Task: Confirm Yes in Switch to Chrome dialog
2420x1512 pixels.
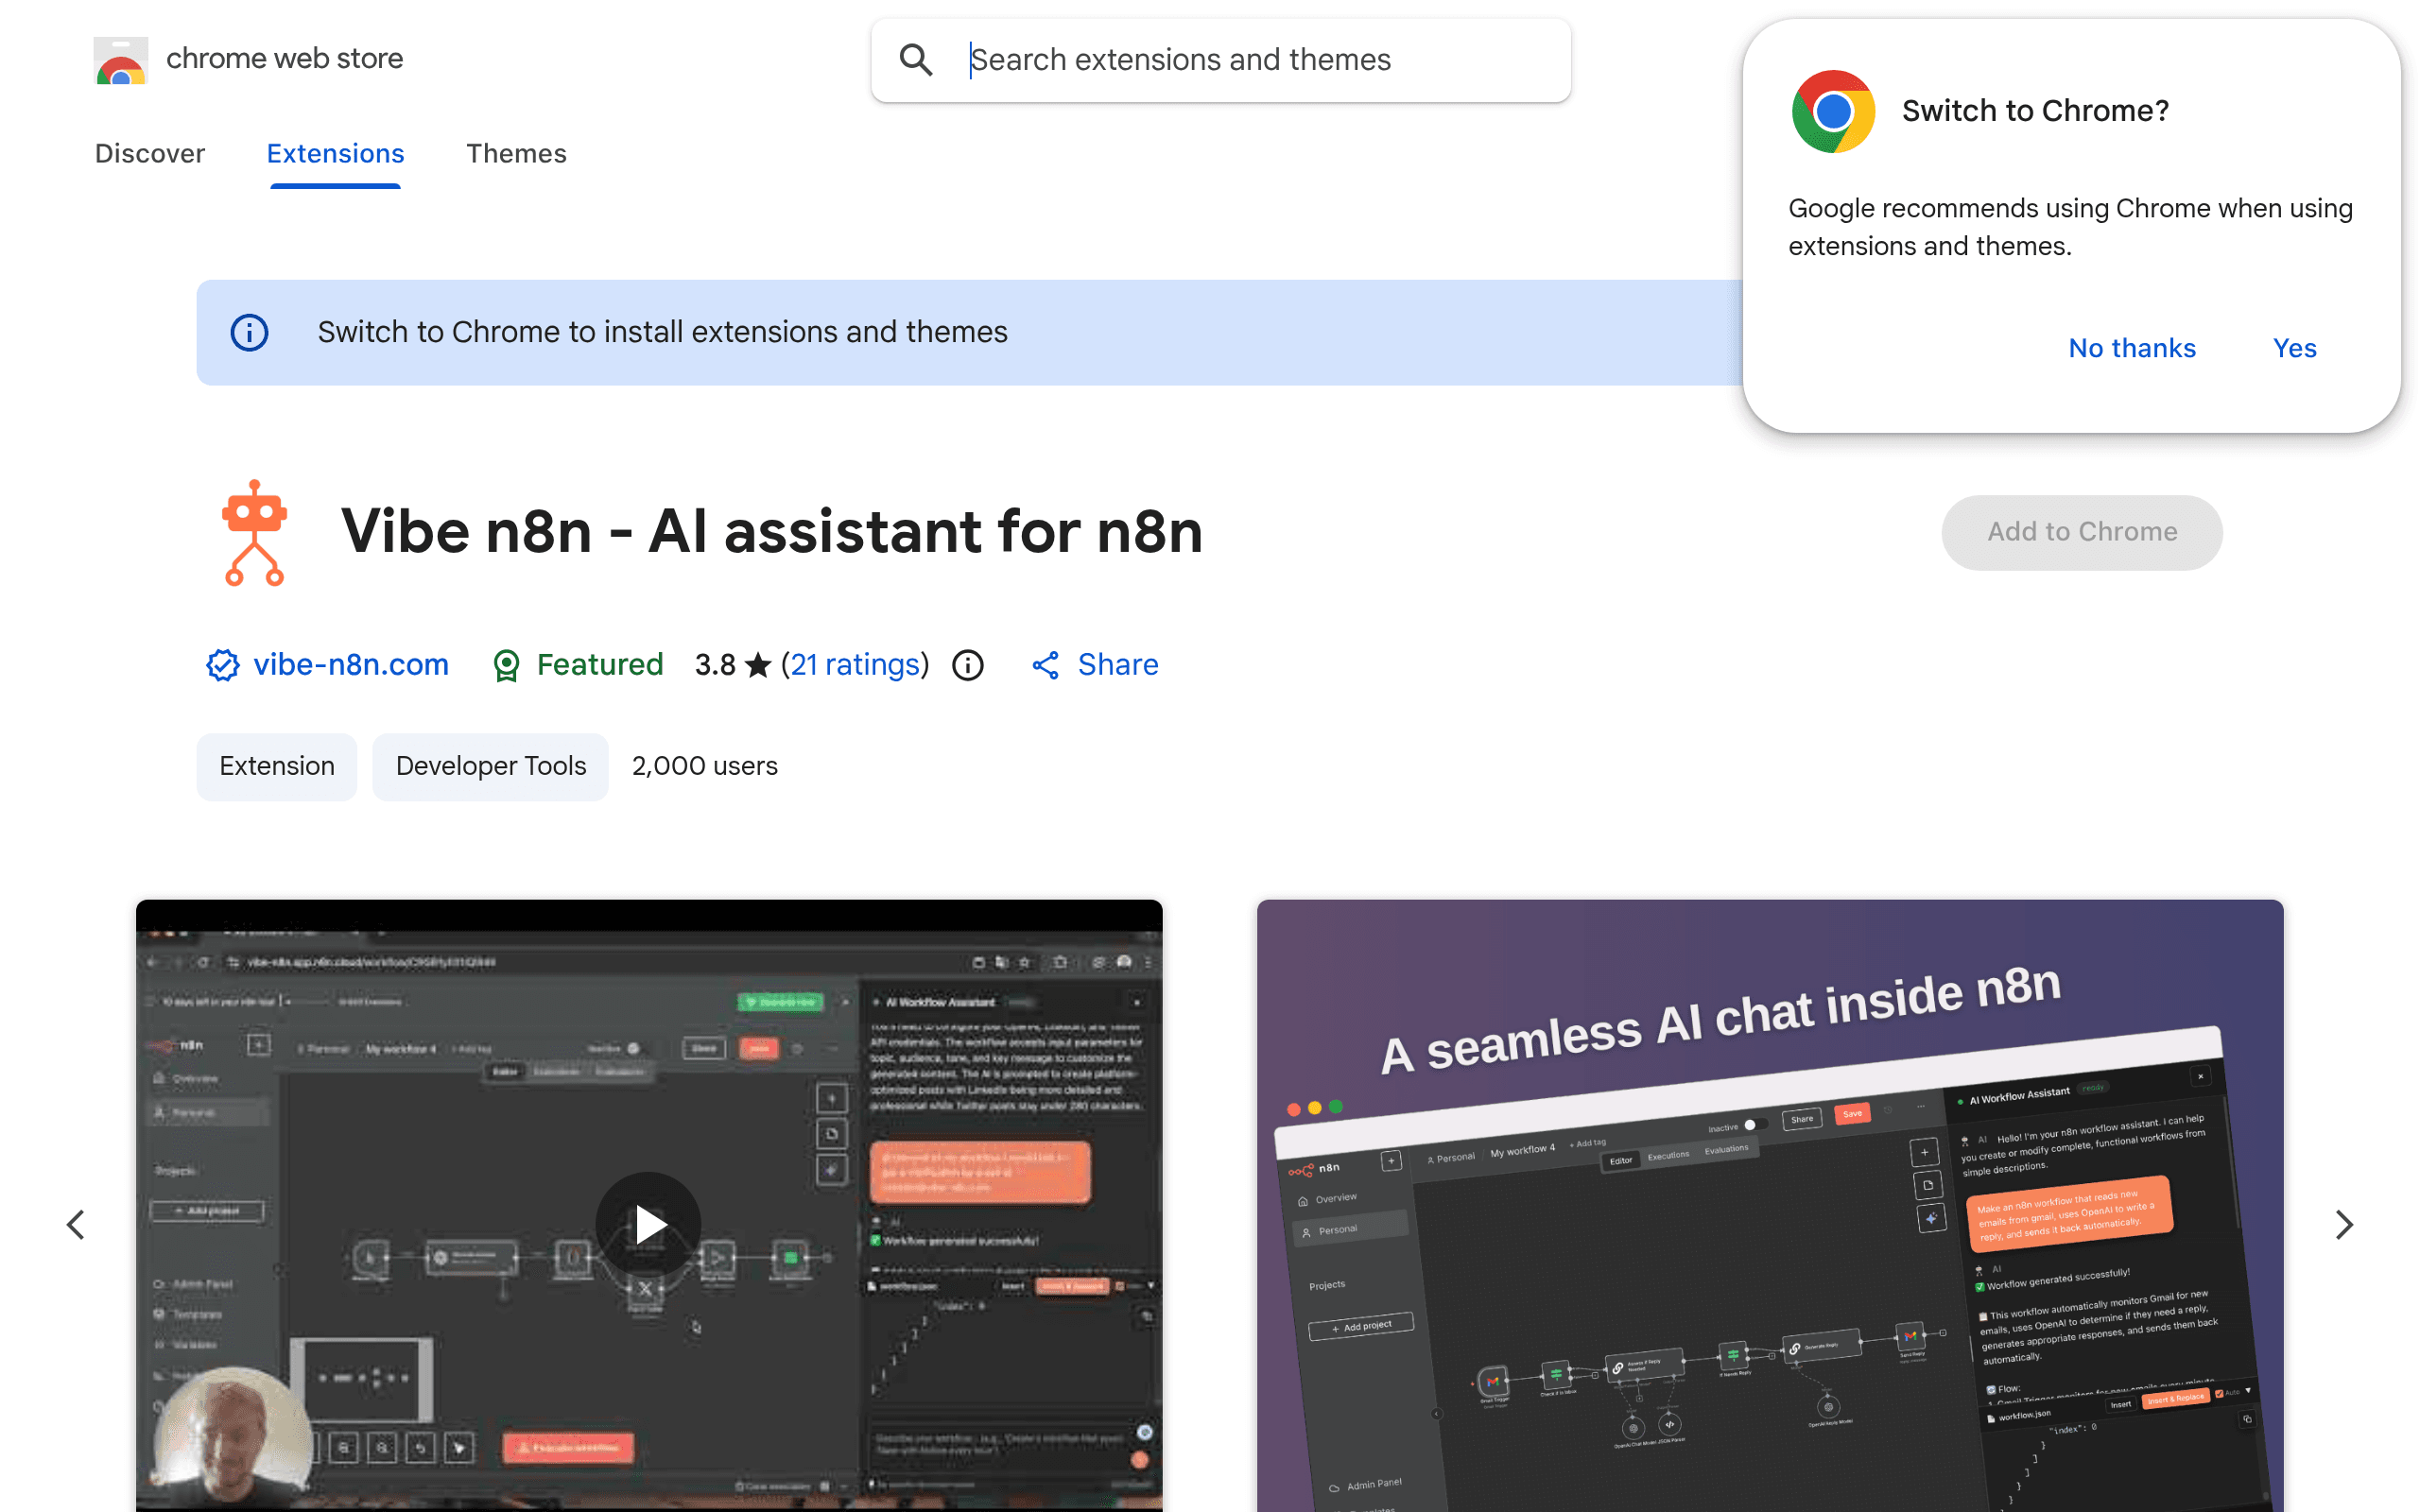Action: point(2294,348)
